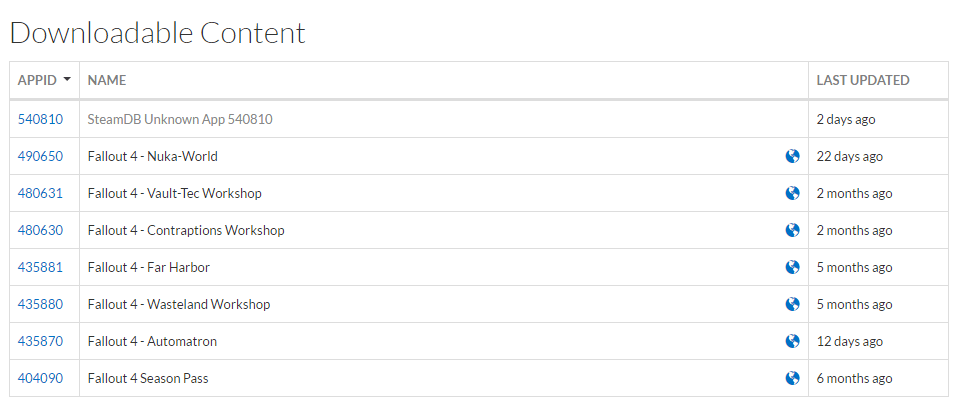
Task: Click globe icon for Vault-Tec Workshop row
Action: click(x=792, y=193)
